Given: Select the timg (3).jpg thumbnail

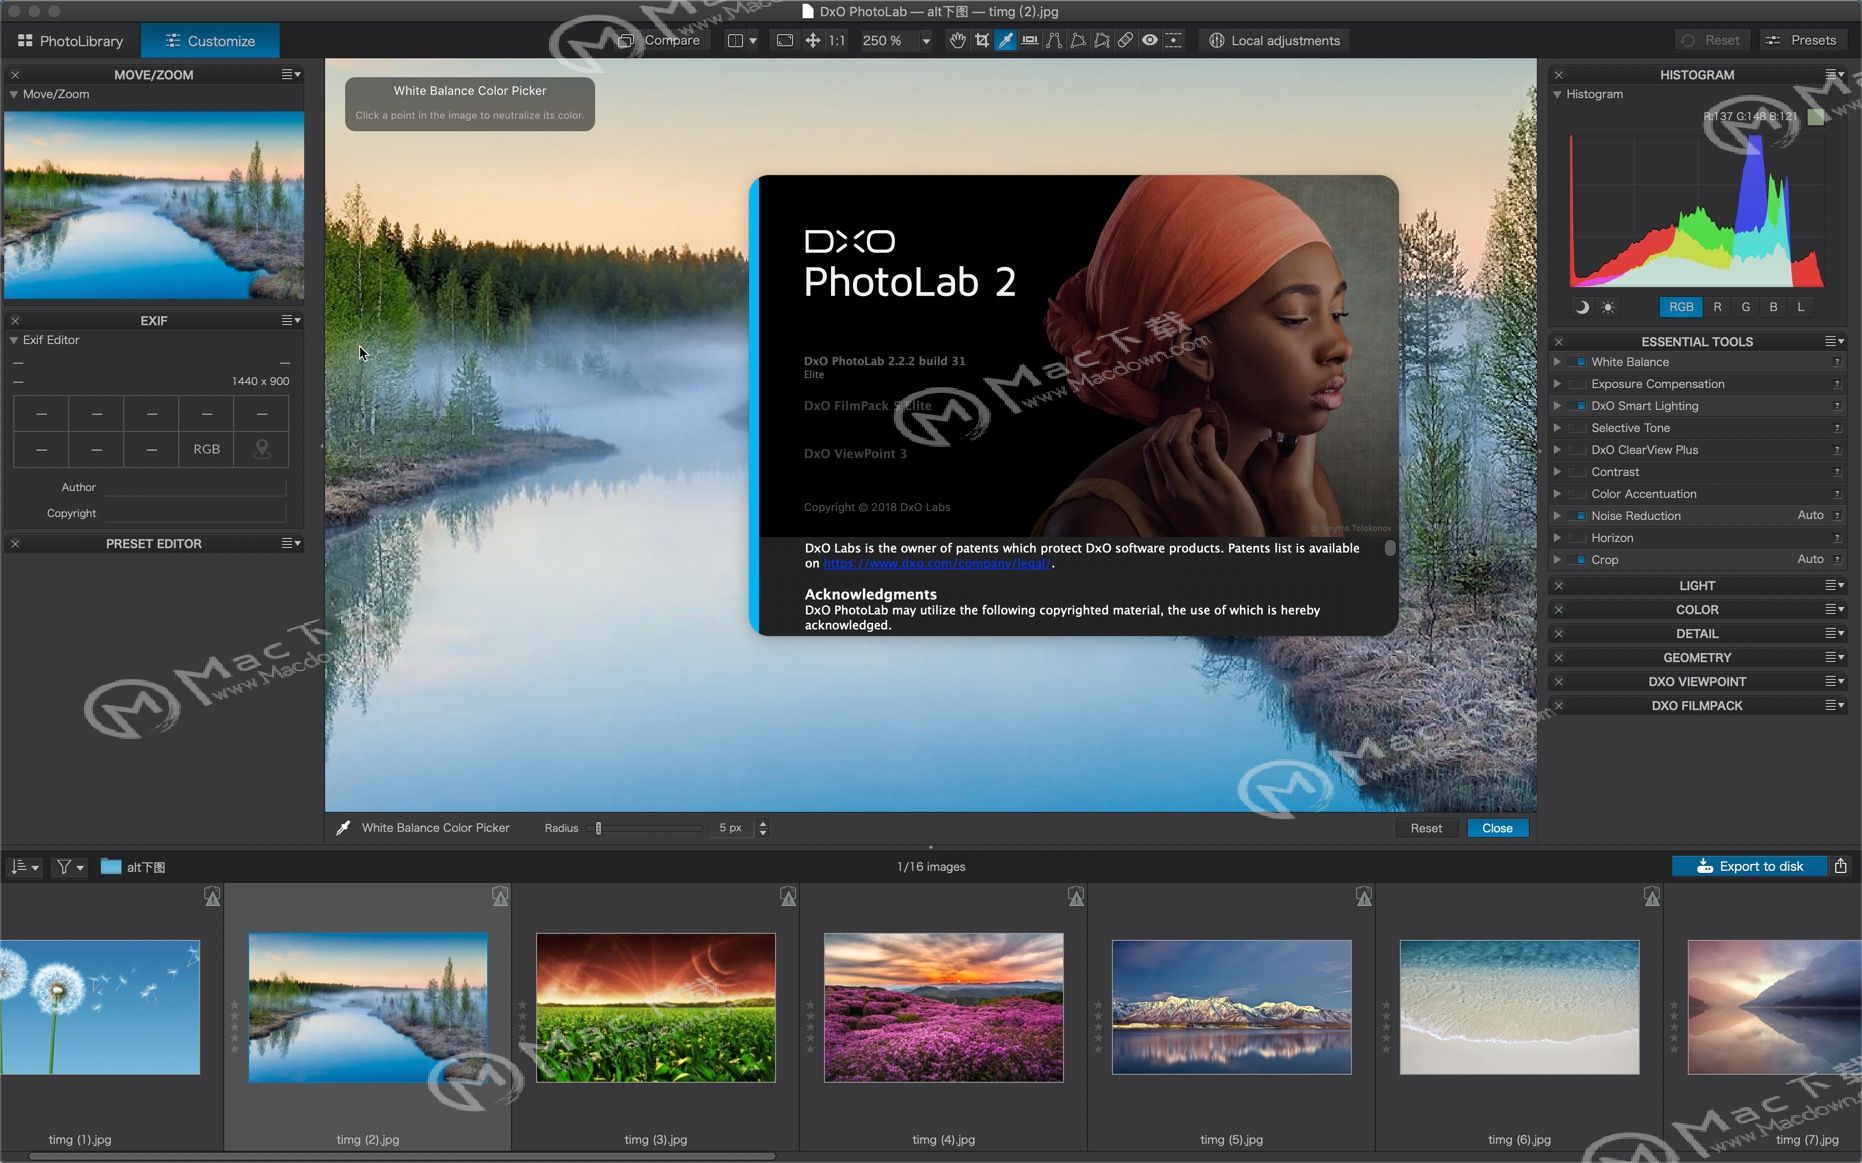Looking at the screenshot, I should pyautogui.click(x=656, y=1008).
